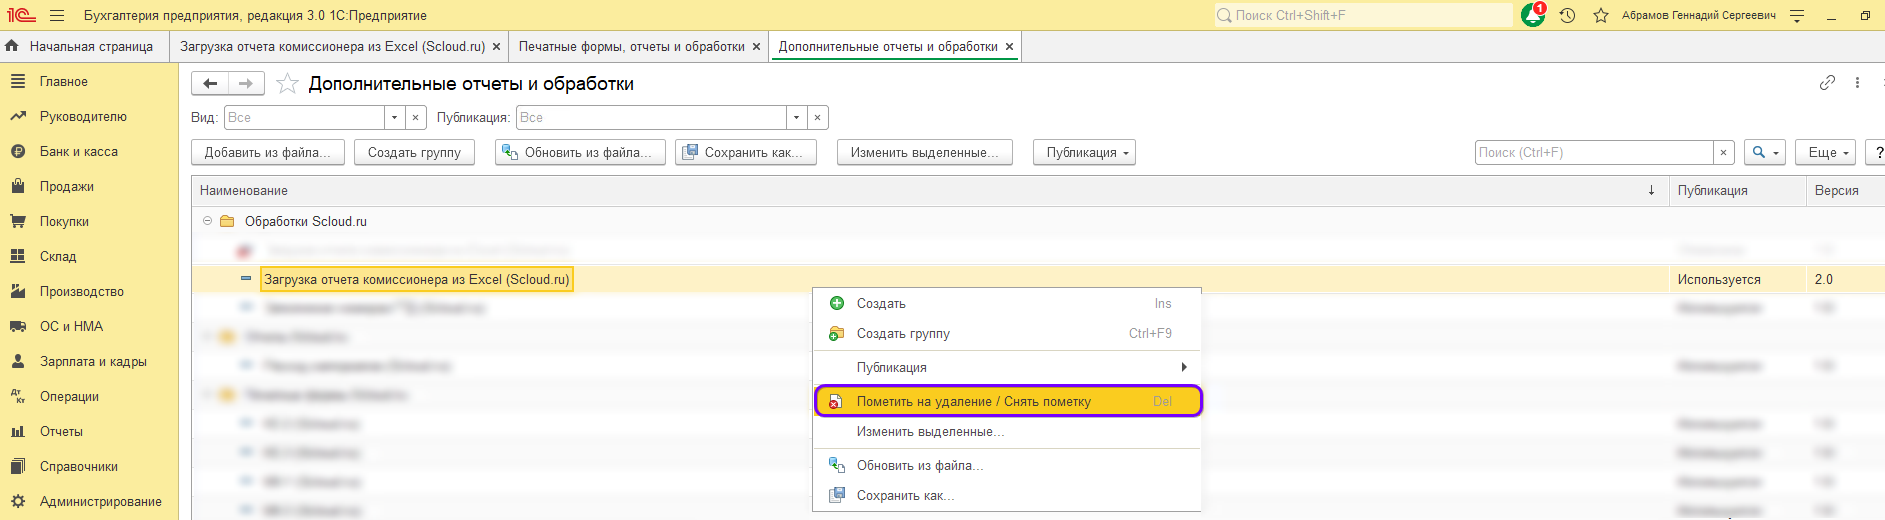Open the Еще dropdown menu

1826,152
